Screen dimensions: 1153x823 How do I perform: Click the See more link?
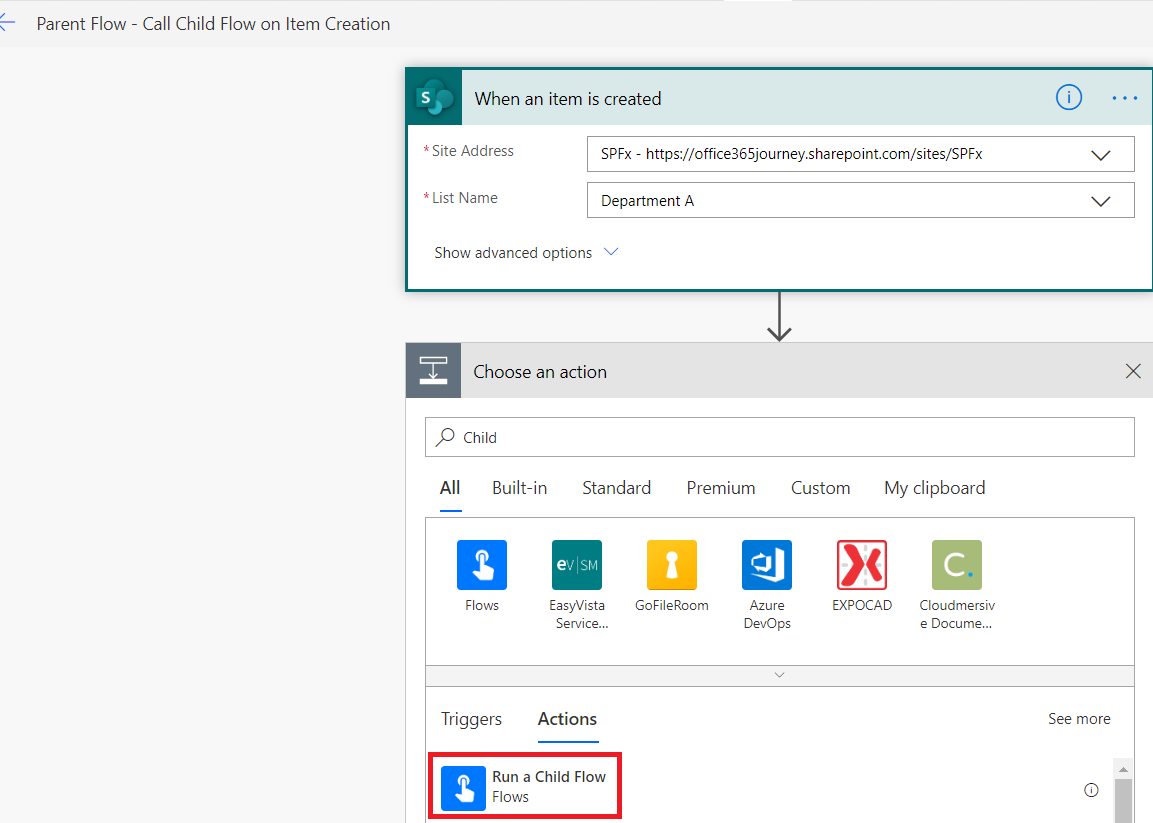coord(1079,719)
